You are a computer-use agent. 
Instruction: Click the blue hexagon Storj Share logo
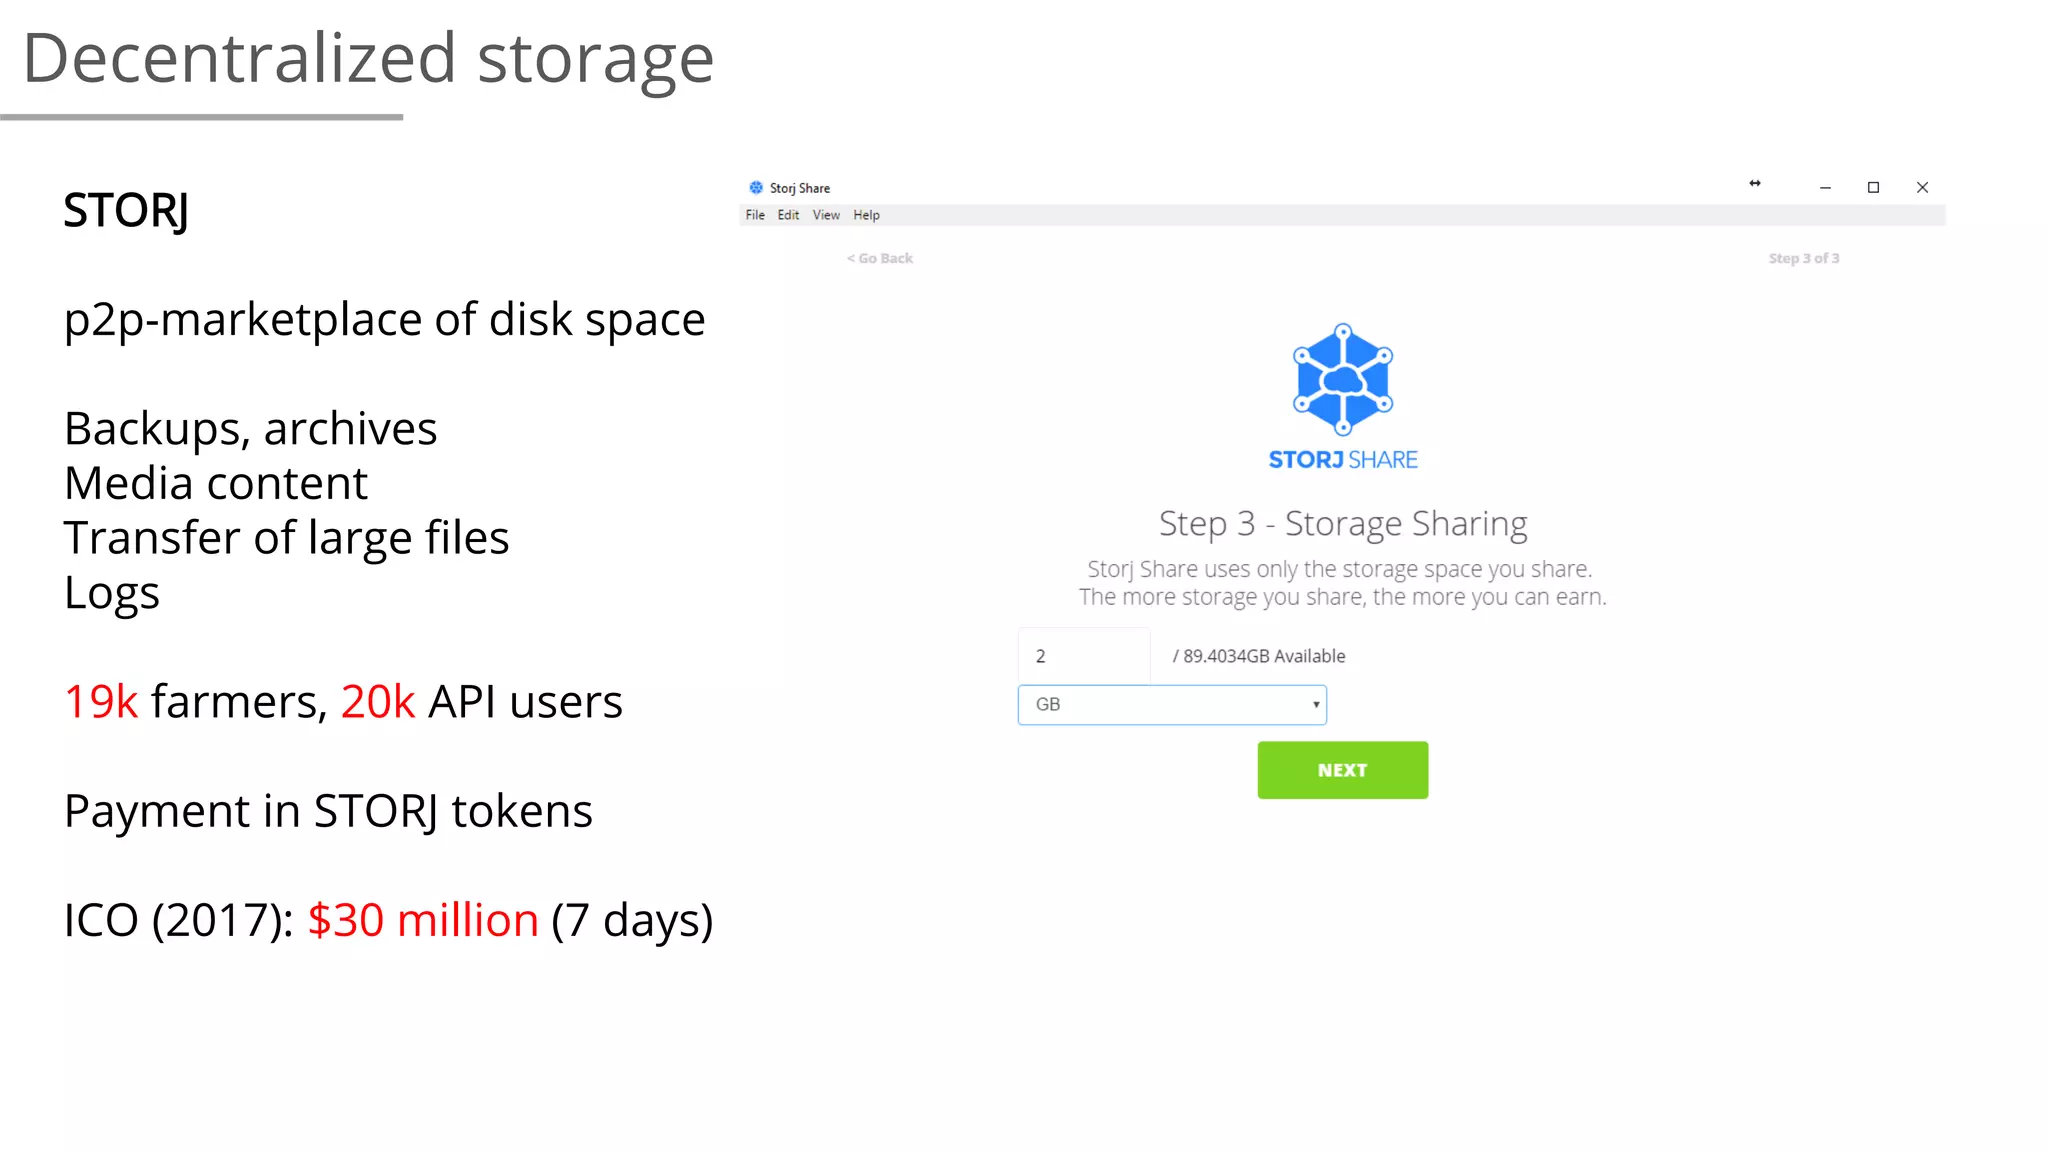pos(1342,379)
